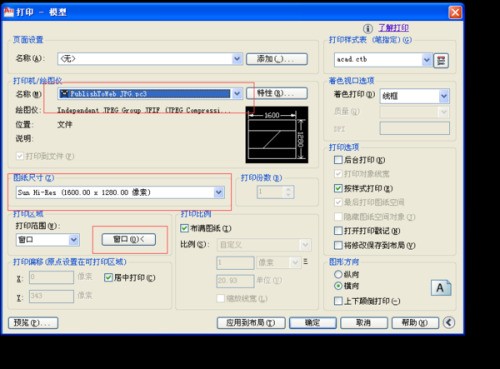Click the lock proportion icon beside 像素 unit
The height and width of the screenshot is (369, 500).
tap(305, 262)
